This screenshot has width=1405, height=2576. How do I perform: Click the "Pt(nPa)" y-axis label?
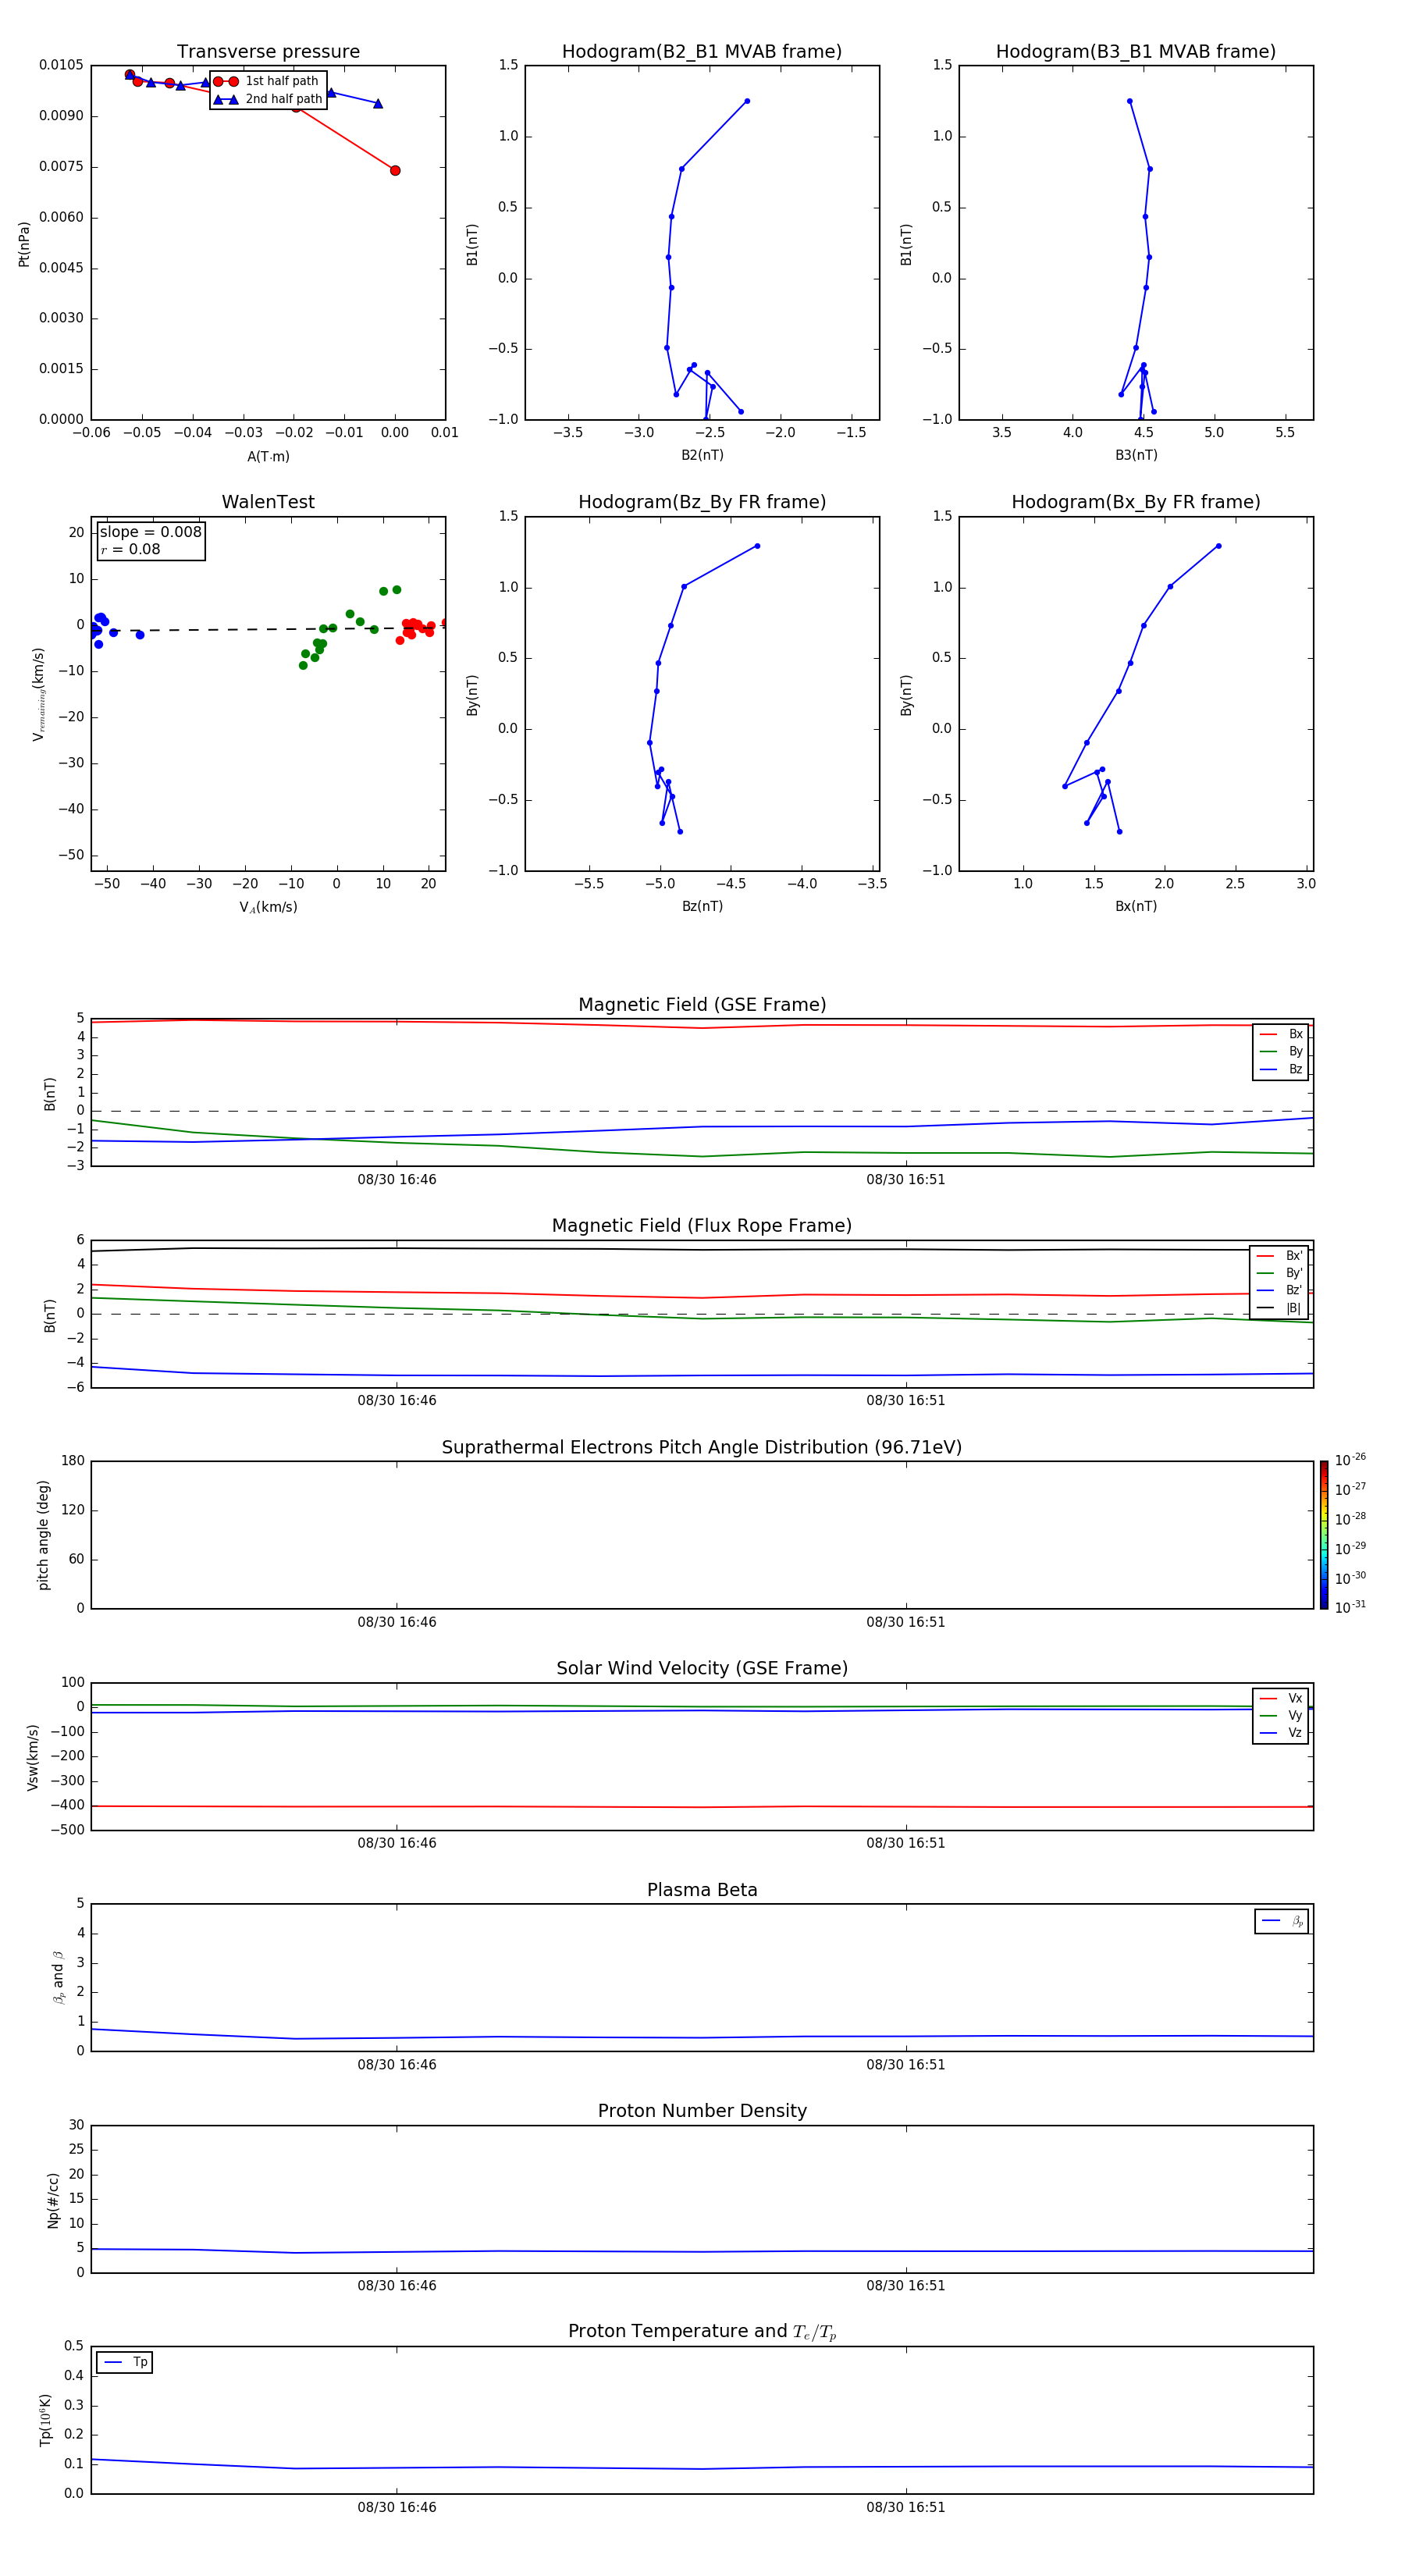coord(24,244)
